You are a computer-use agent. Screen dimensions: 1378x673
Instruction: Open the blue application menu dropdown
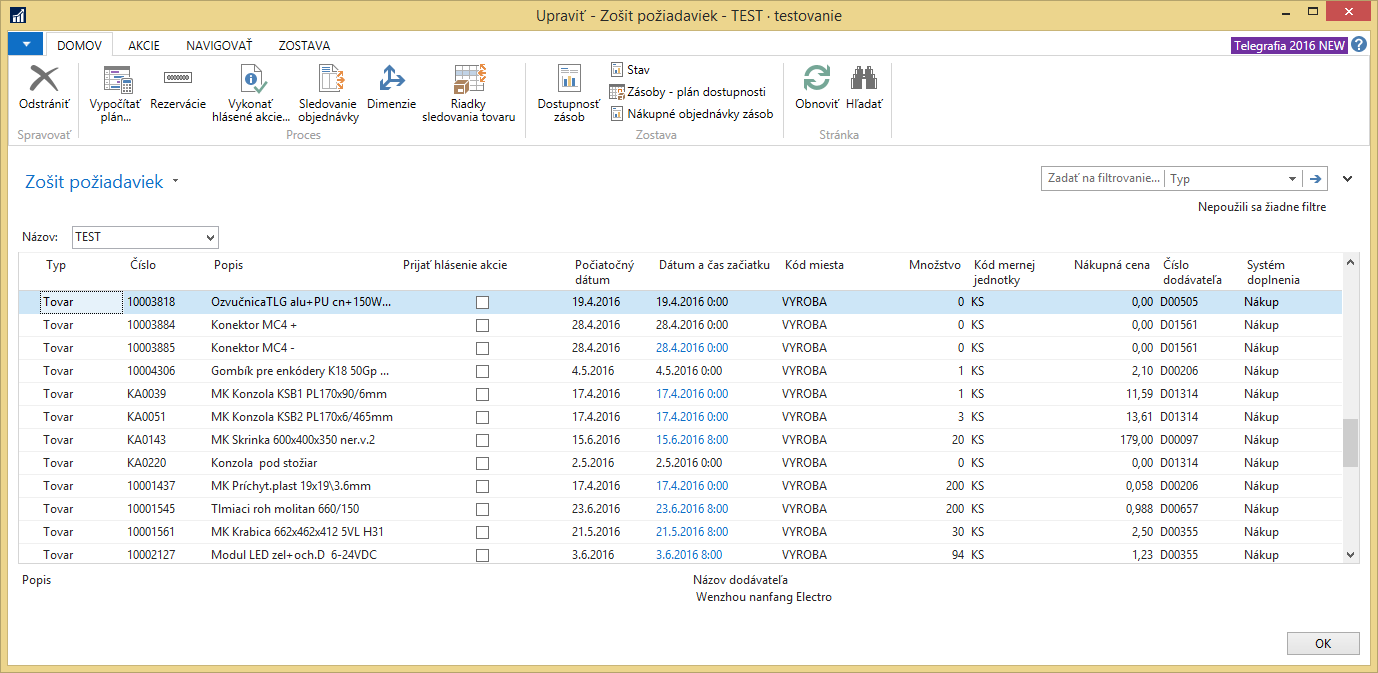click(25, 44)
